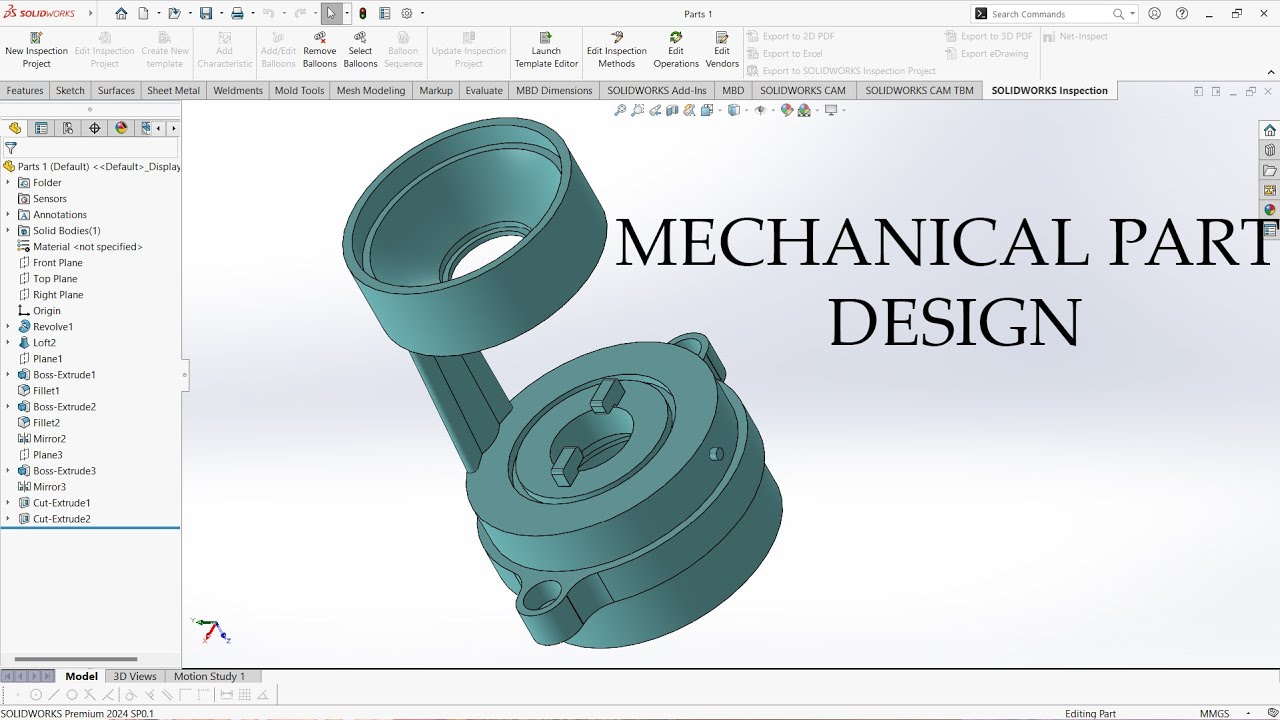This screenshot has width=1280, height=720.
Task: Create a new document with the New icon
Action: point(143,14)
